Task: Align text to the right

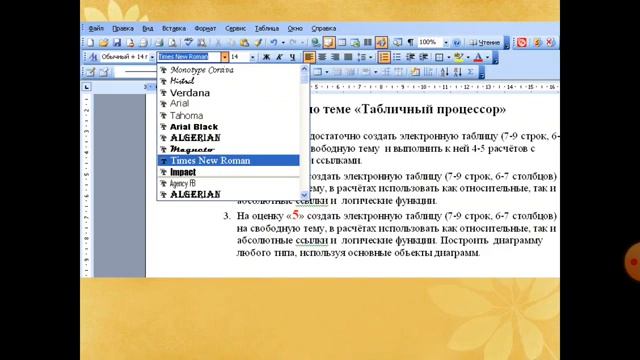Action: (335, 57)
